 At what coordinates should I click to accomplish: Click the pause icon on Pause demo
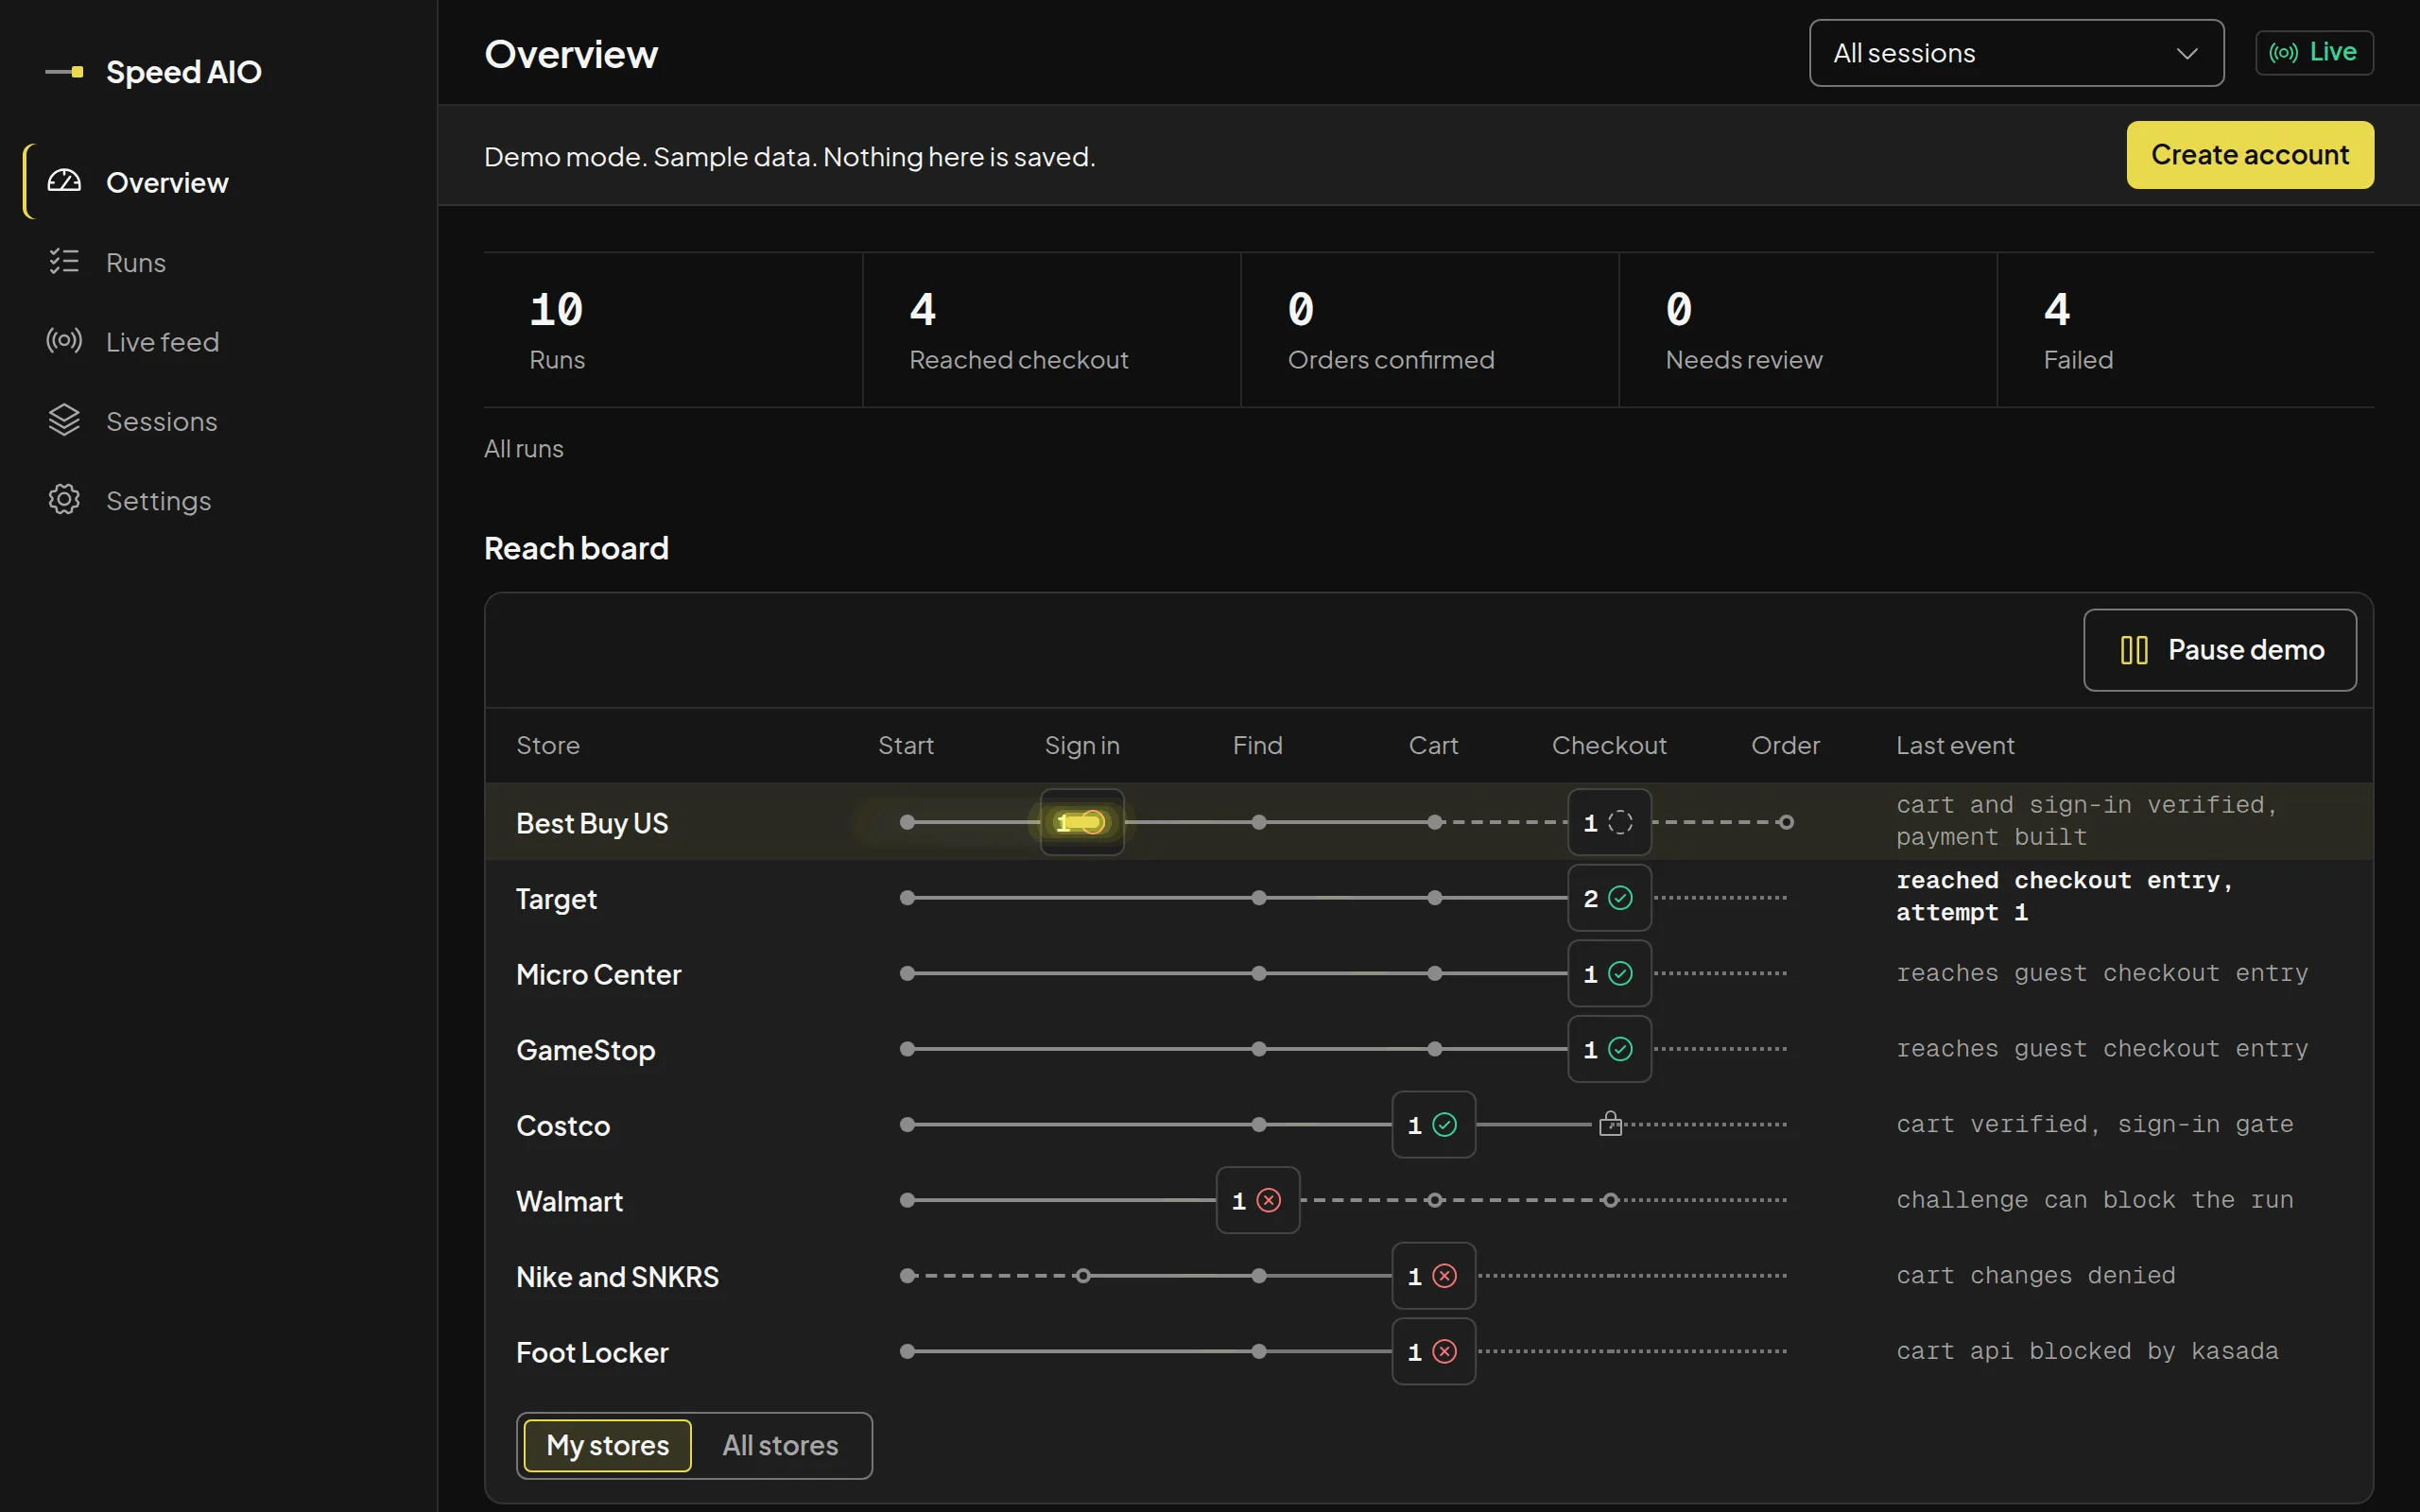click(2134, 650)
